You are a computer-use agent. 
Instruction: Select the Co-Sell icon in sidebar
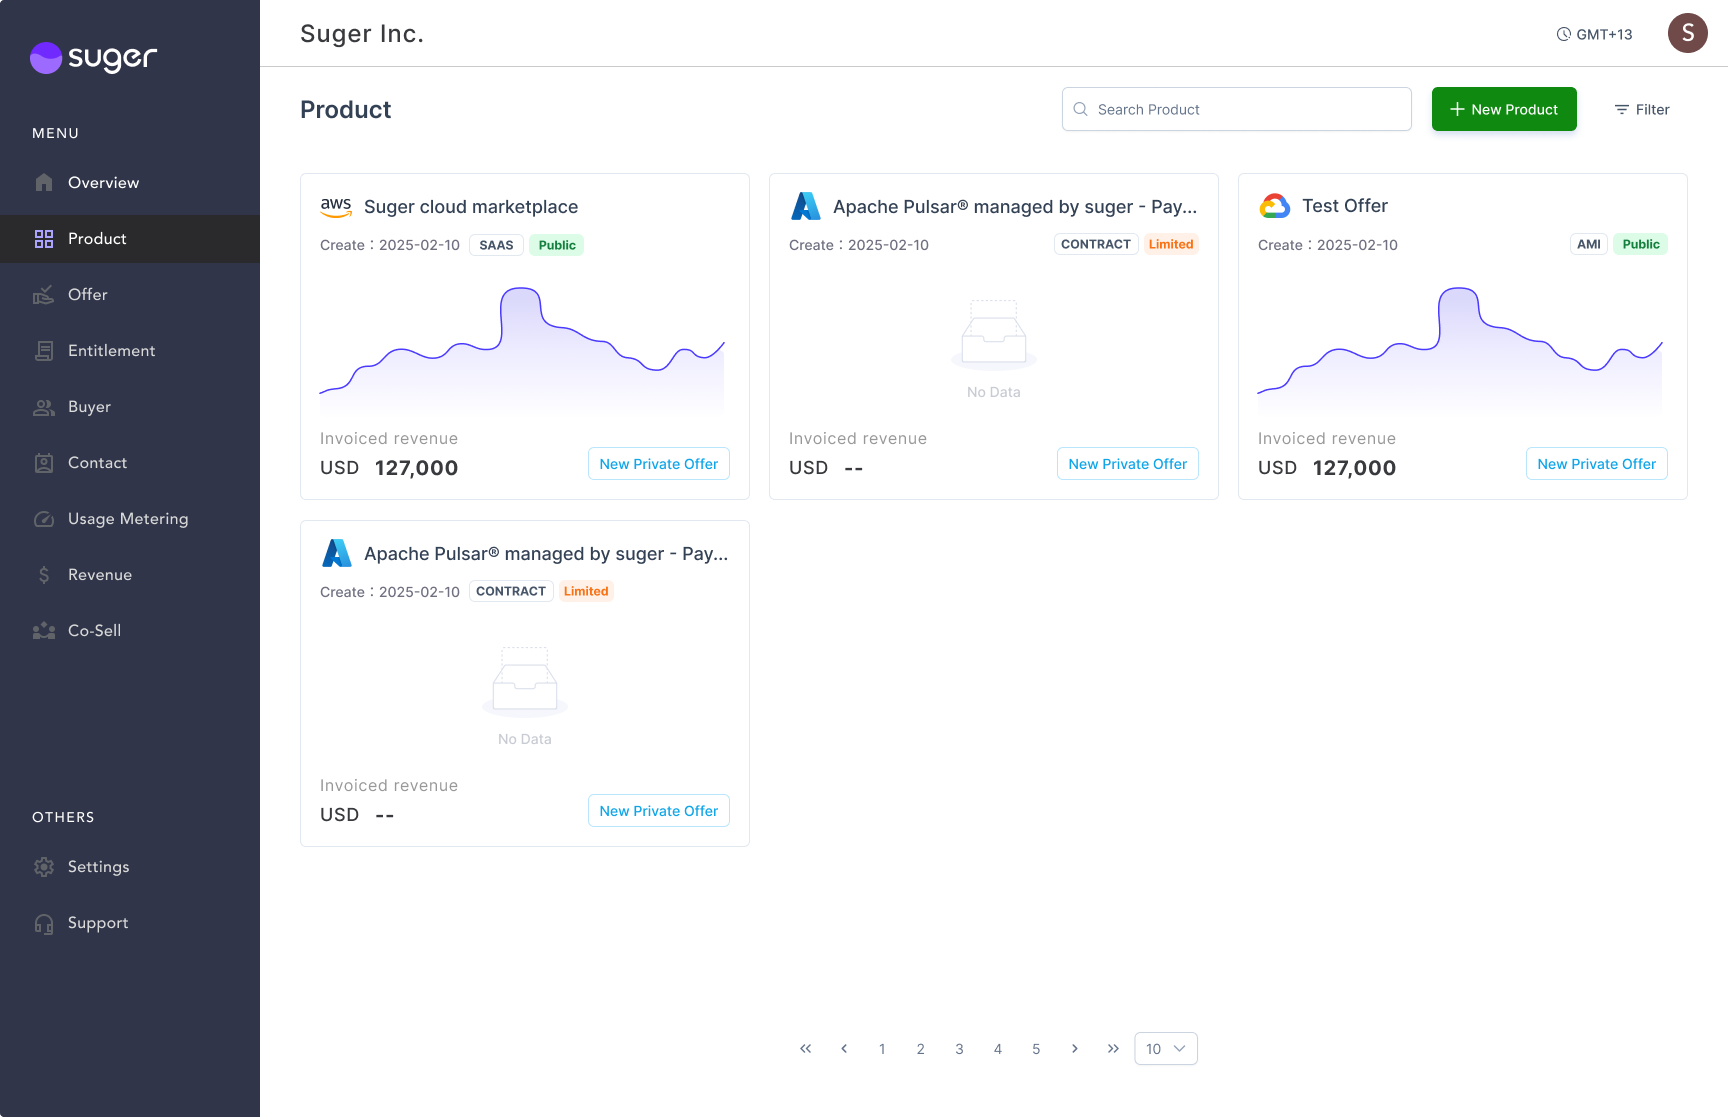[44, 630]
